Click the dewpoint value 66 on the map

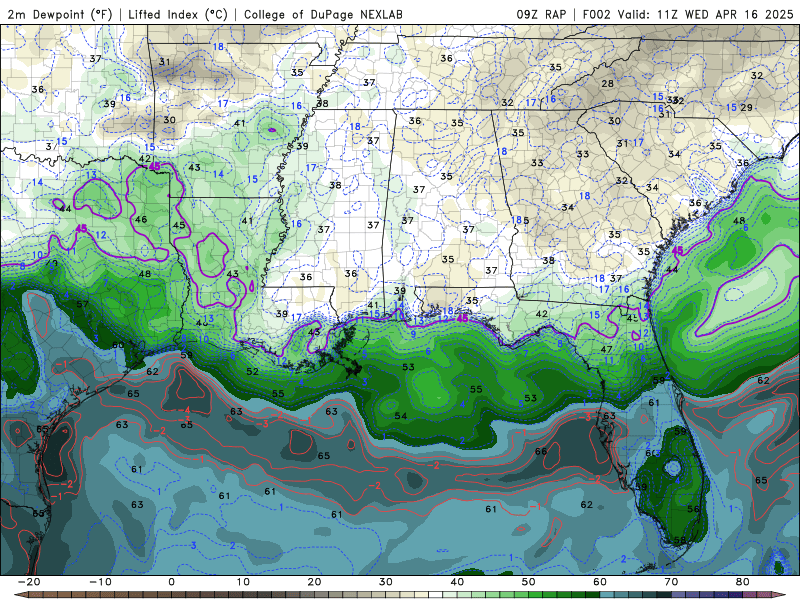(x=541, y=451)
